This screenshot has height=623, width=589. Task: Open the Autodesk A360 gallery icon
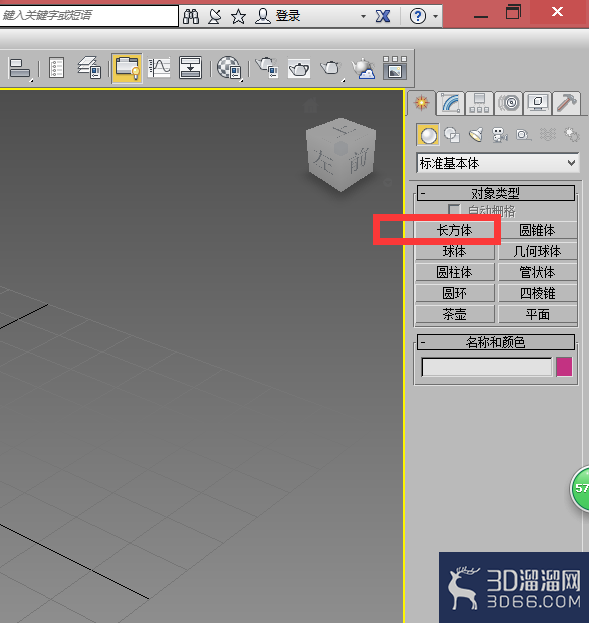tap(395, 68)
